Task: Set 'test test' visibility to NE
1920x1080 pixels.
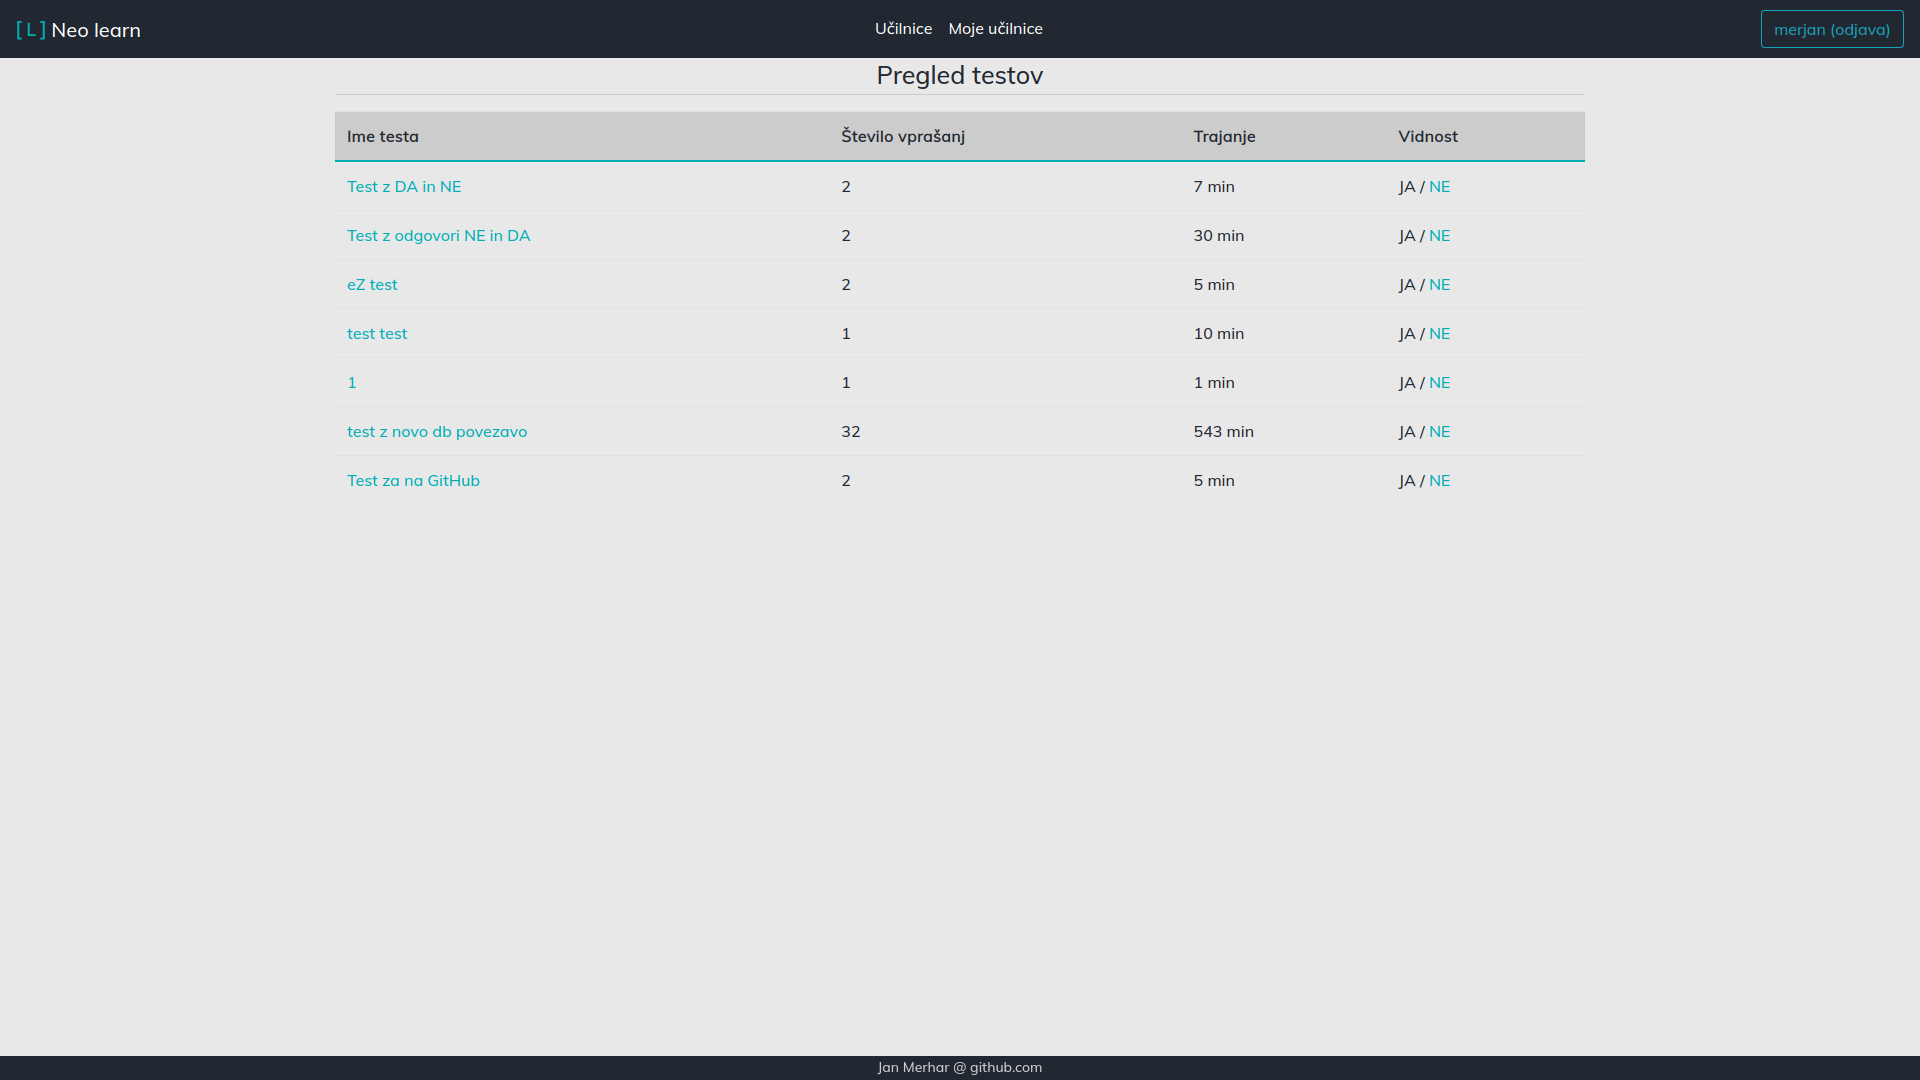Action: pos(1439,334)
